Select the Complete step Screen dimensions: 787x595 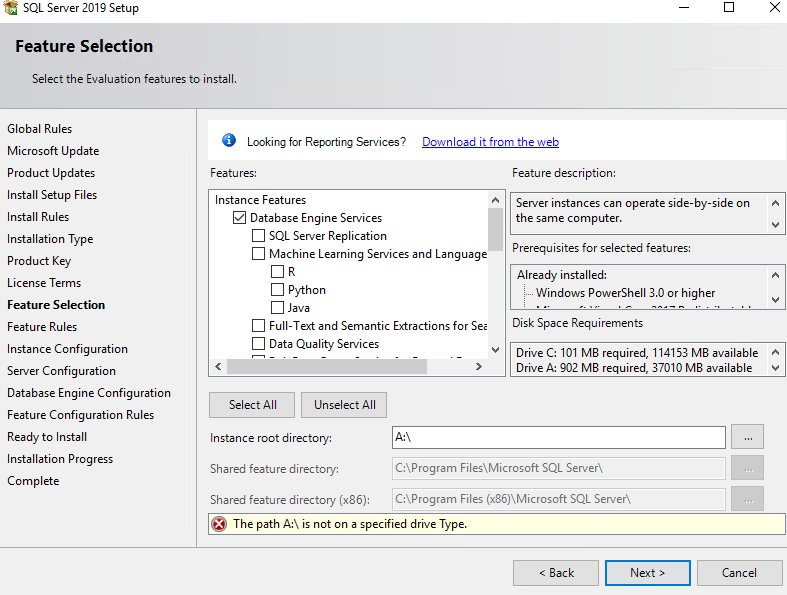pos(33,481)
